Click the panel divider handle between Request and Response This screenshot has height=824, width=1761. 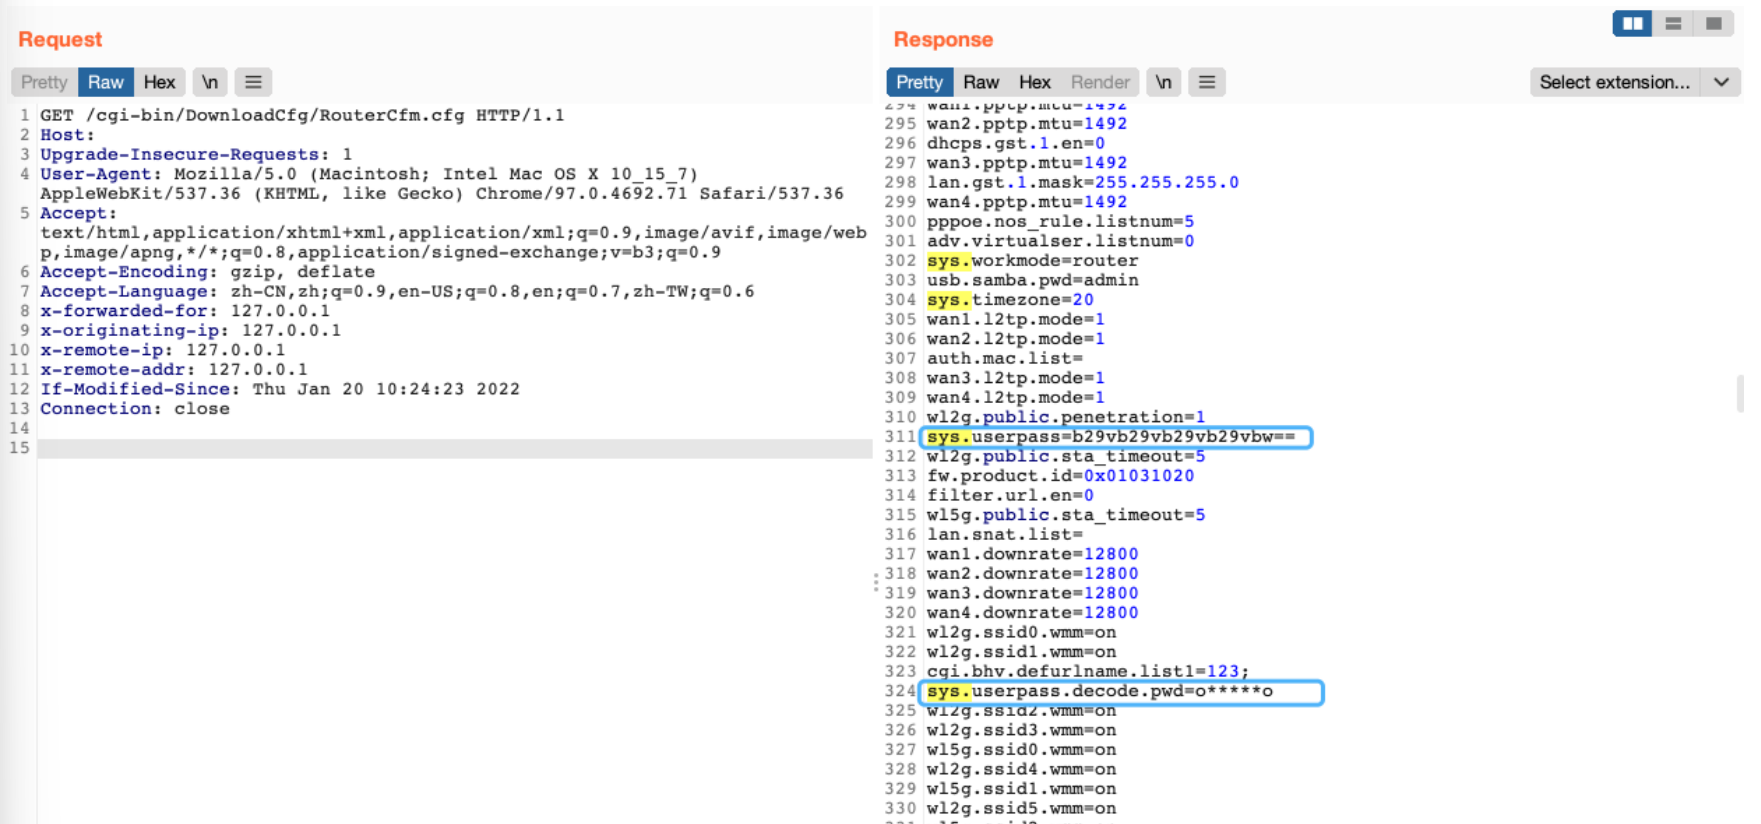pyautogui.click(x=876, y=582)
